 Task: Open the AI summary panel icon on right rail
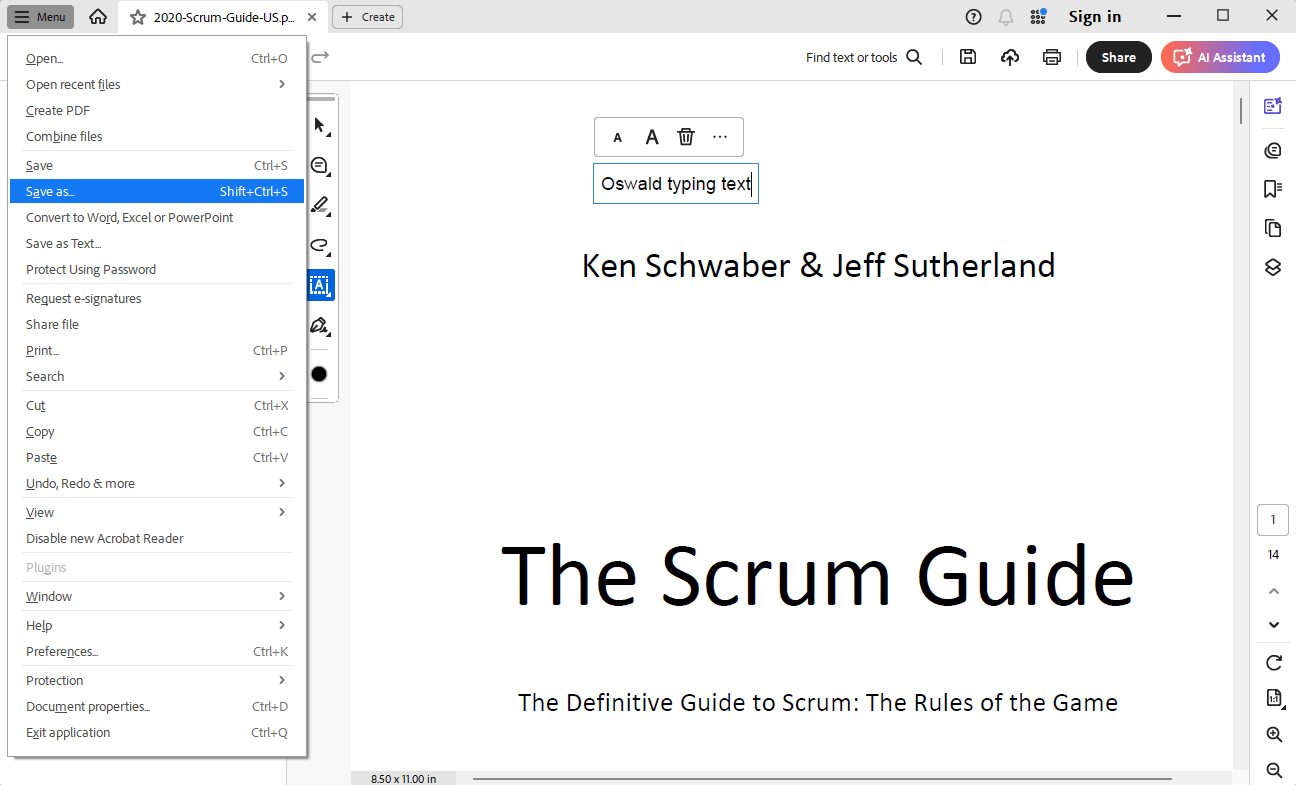coord(1273,106)
